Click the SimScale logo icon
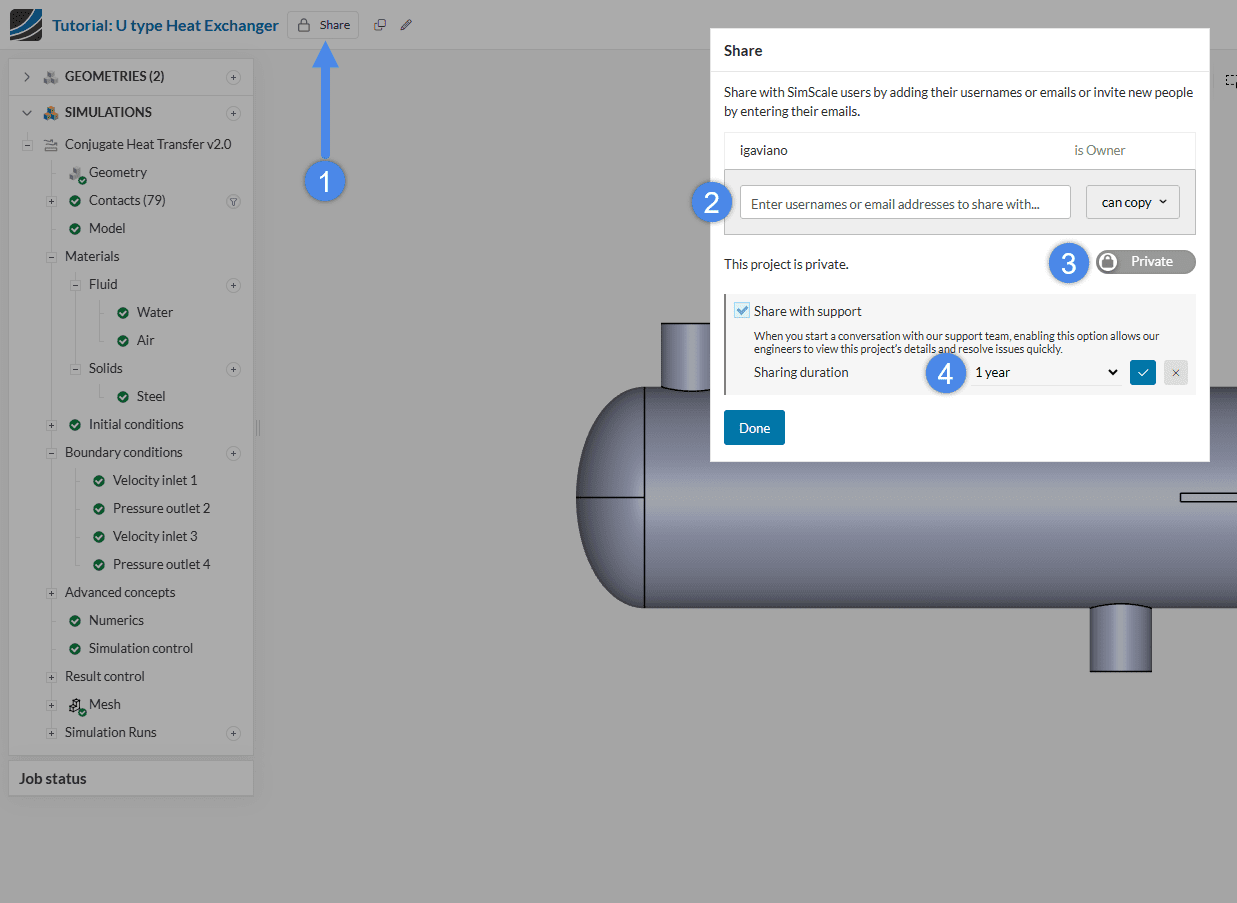The width and height of the screenshot is (1237, 903). [x=25, y=25]
